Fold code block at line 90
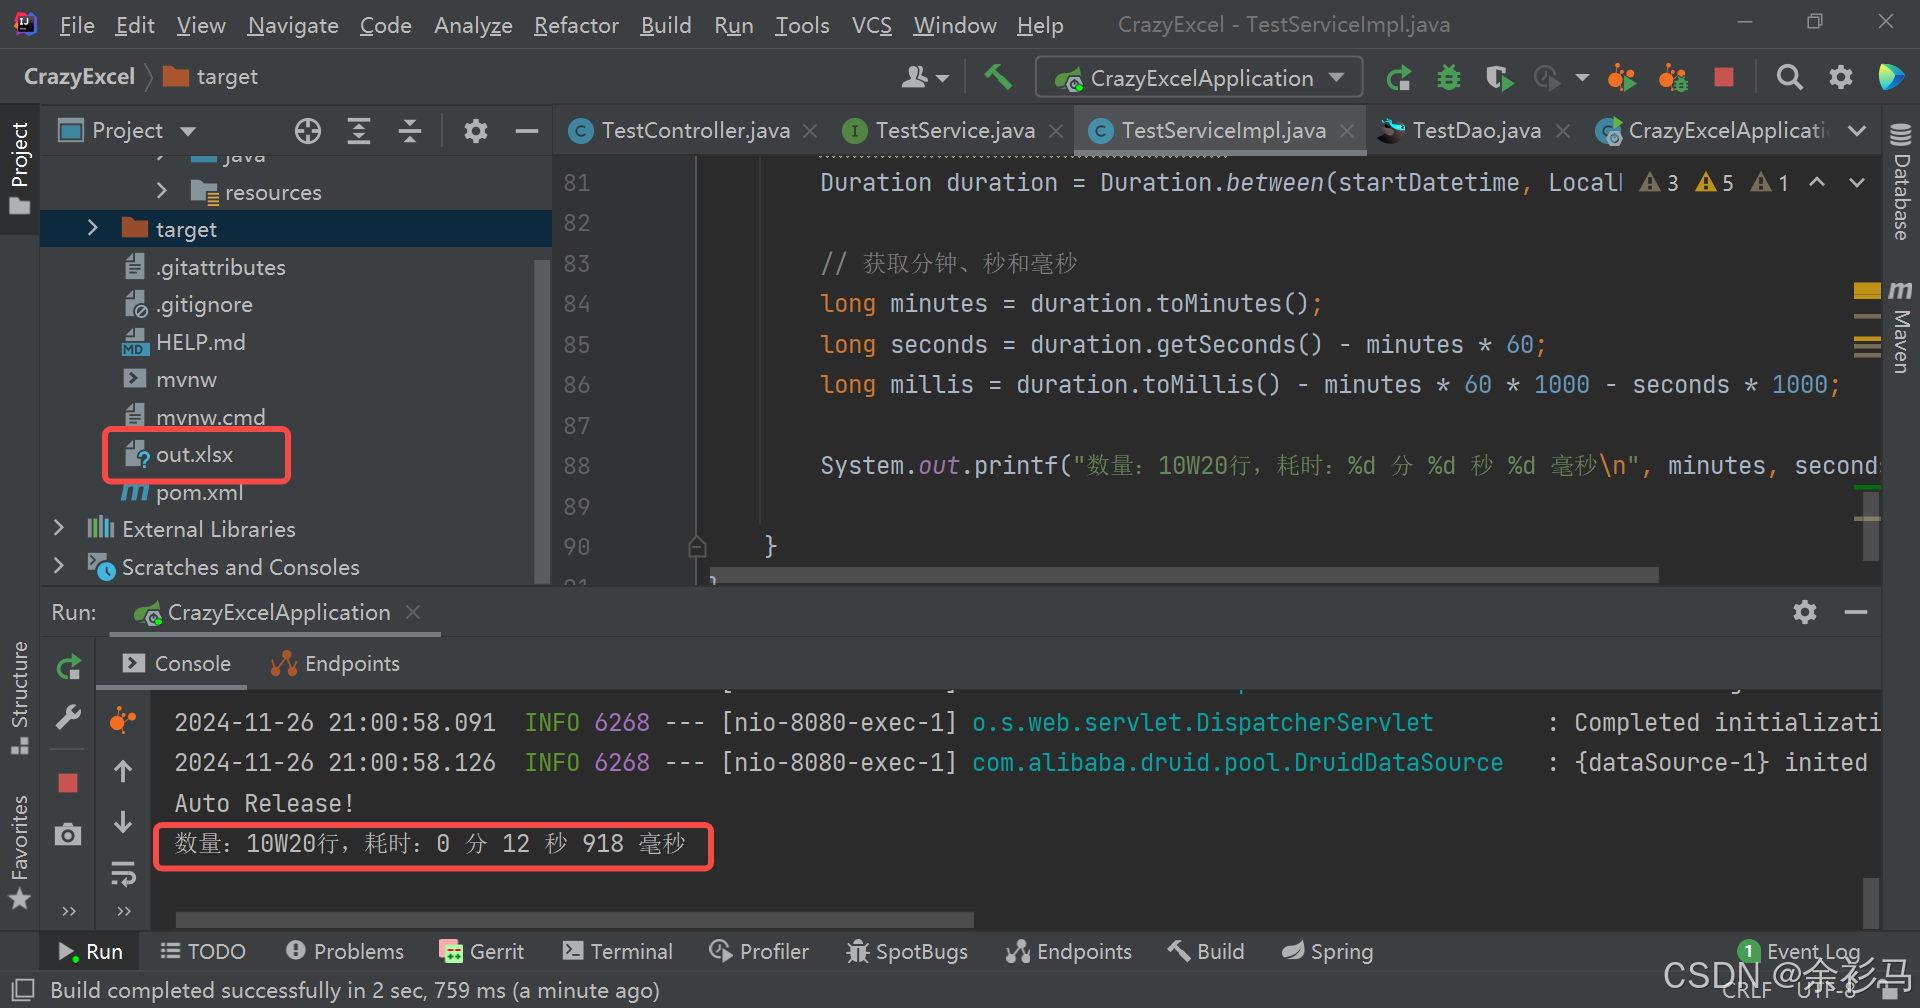Image resolution: width=1920 pixels, height=1008 pixels. 697,546
